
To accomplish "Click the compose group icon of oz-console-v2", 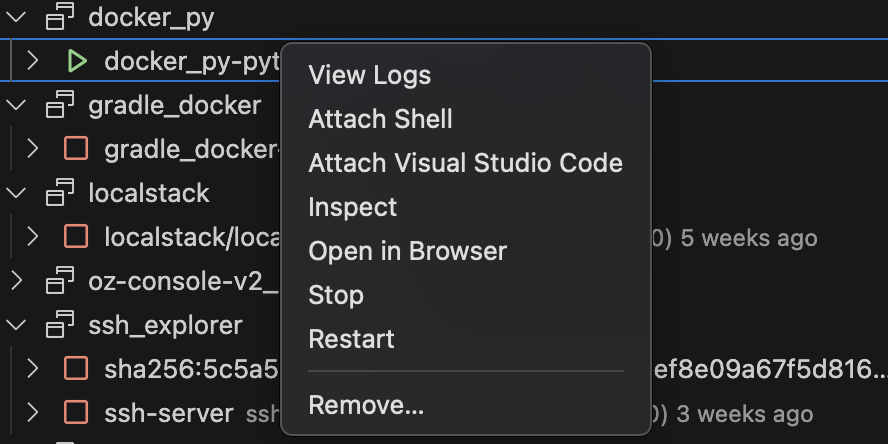I will coord(60,280).
